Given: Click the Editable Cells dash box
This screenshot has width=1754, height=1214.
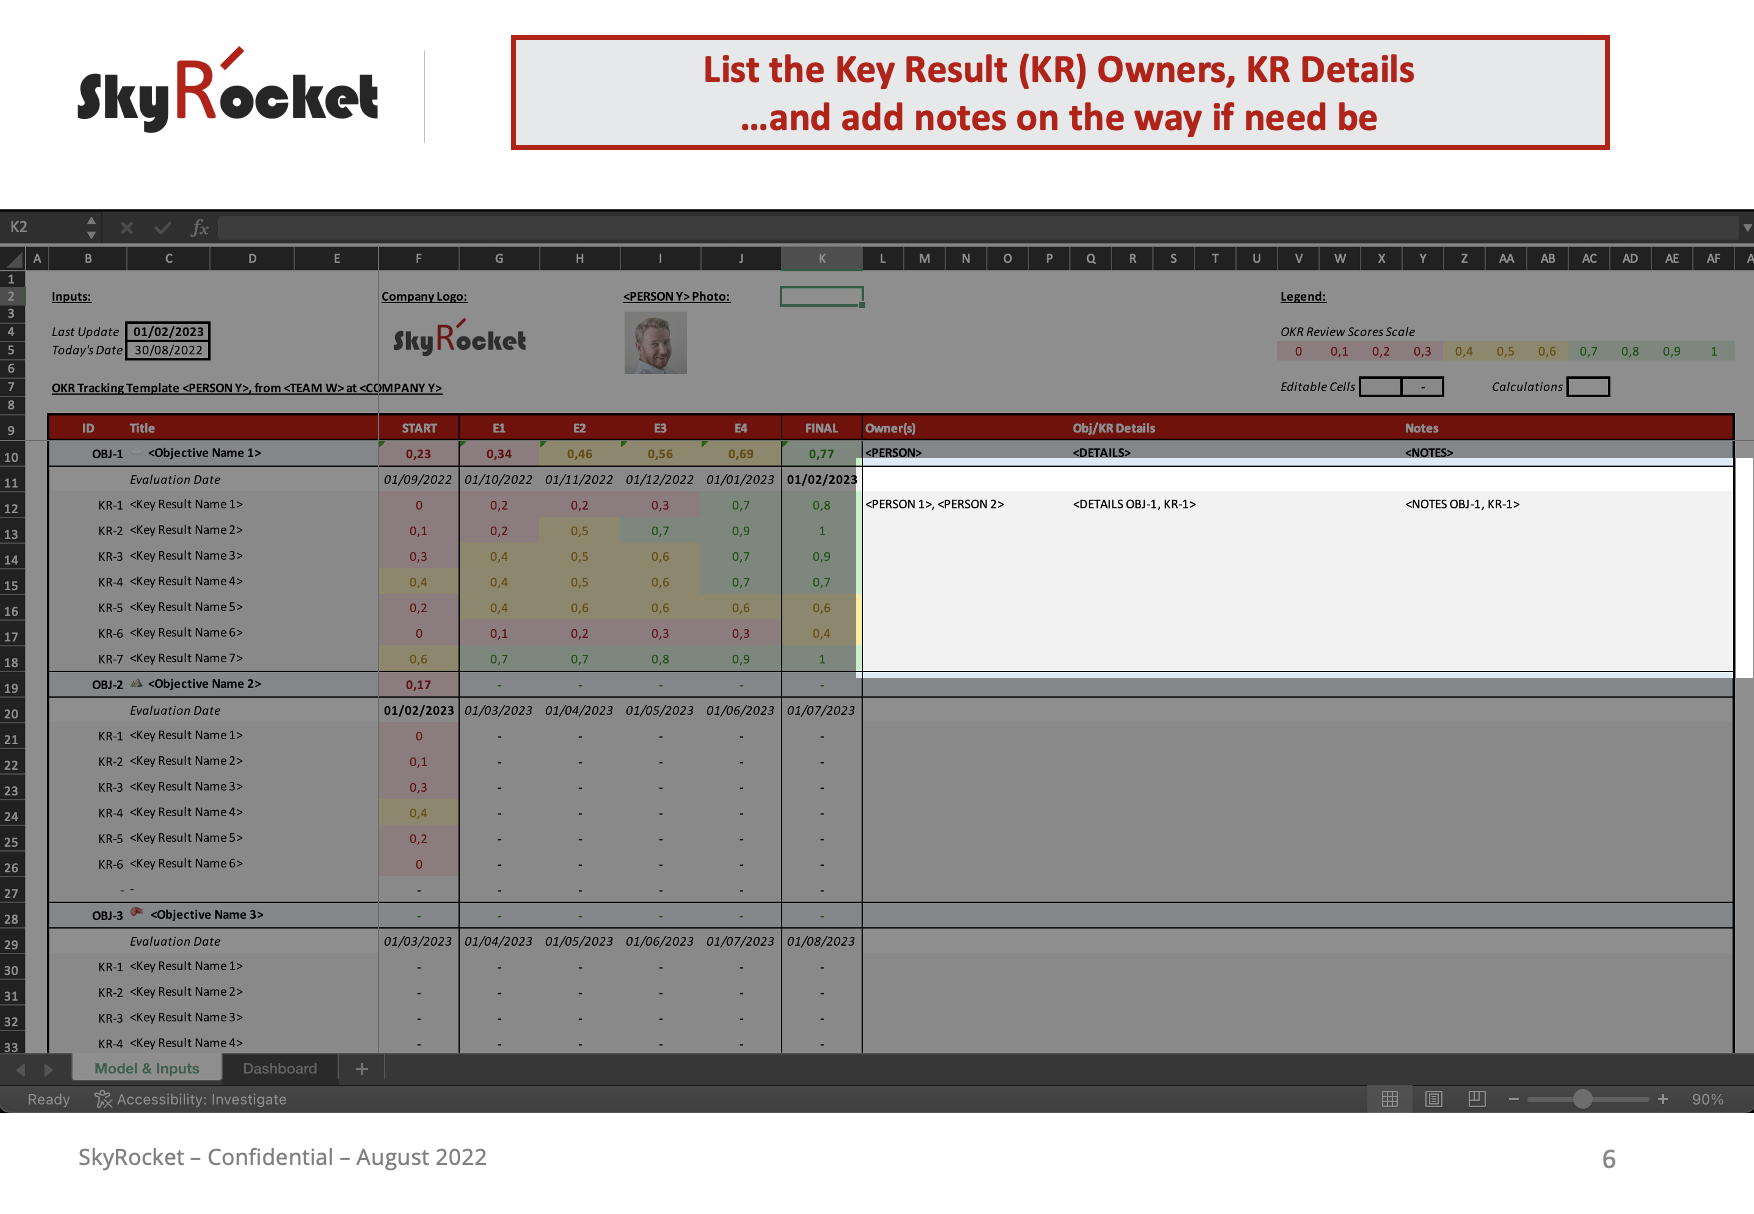Looking at the screenshot, I should (x=1422, y=387).
